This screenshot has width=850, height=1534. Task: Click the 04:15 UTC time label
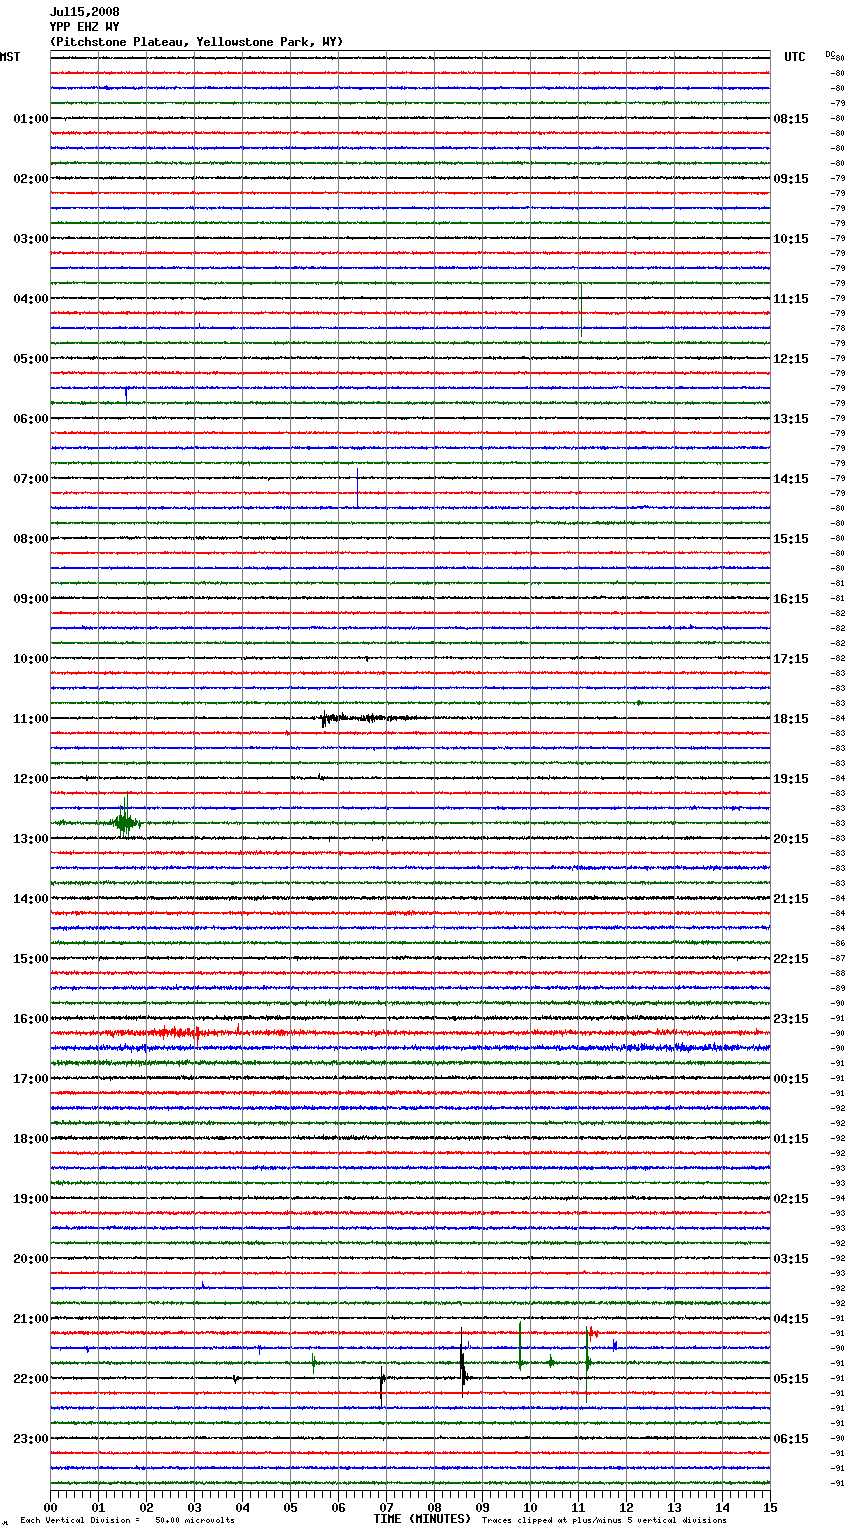pos(791,1319)
